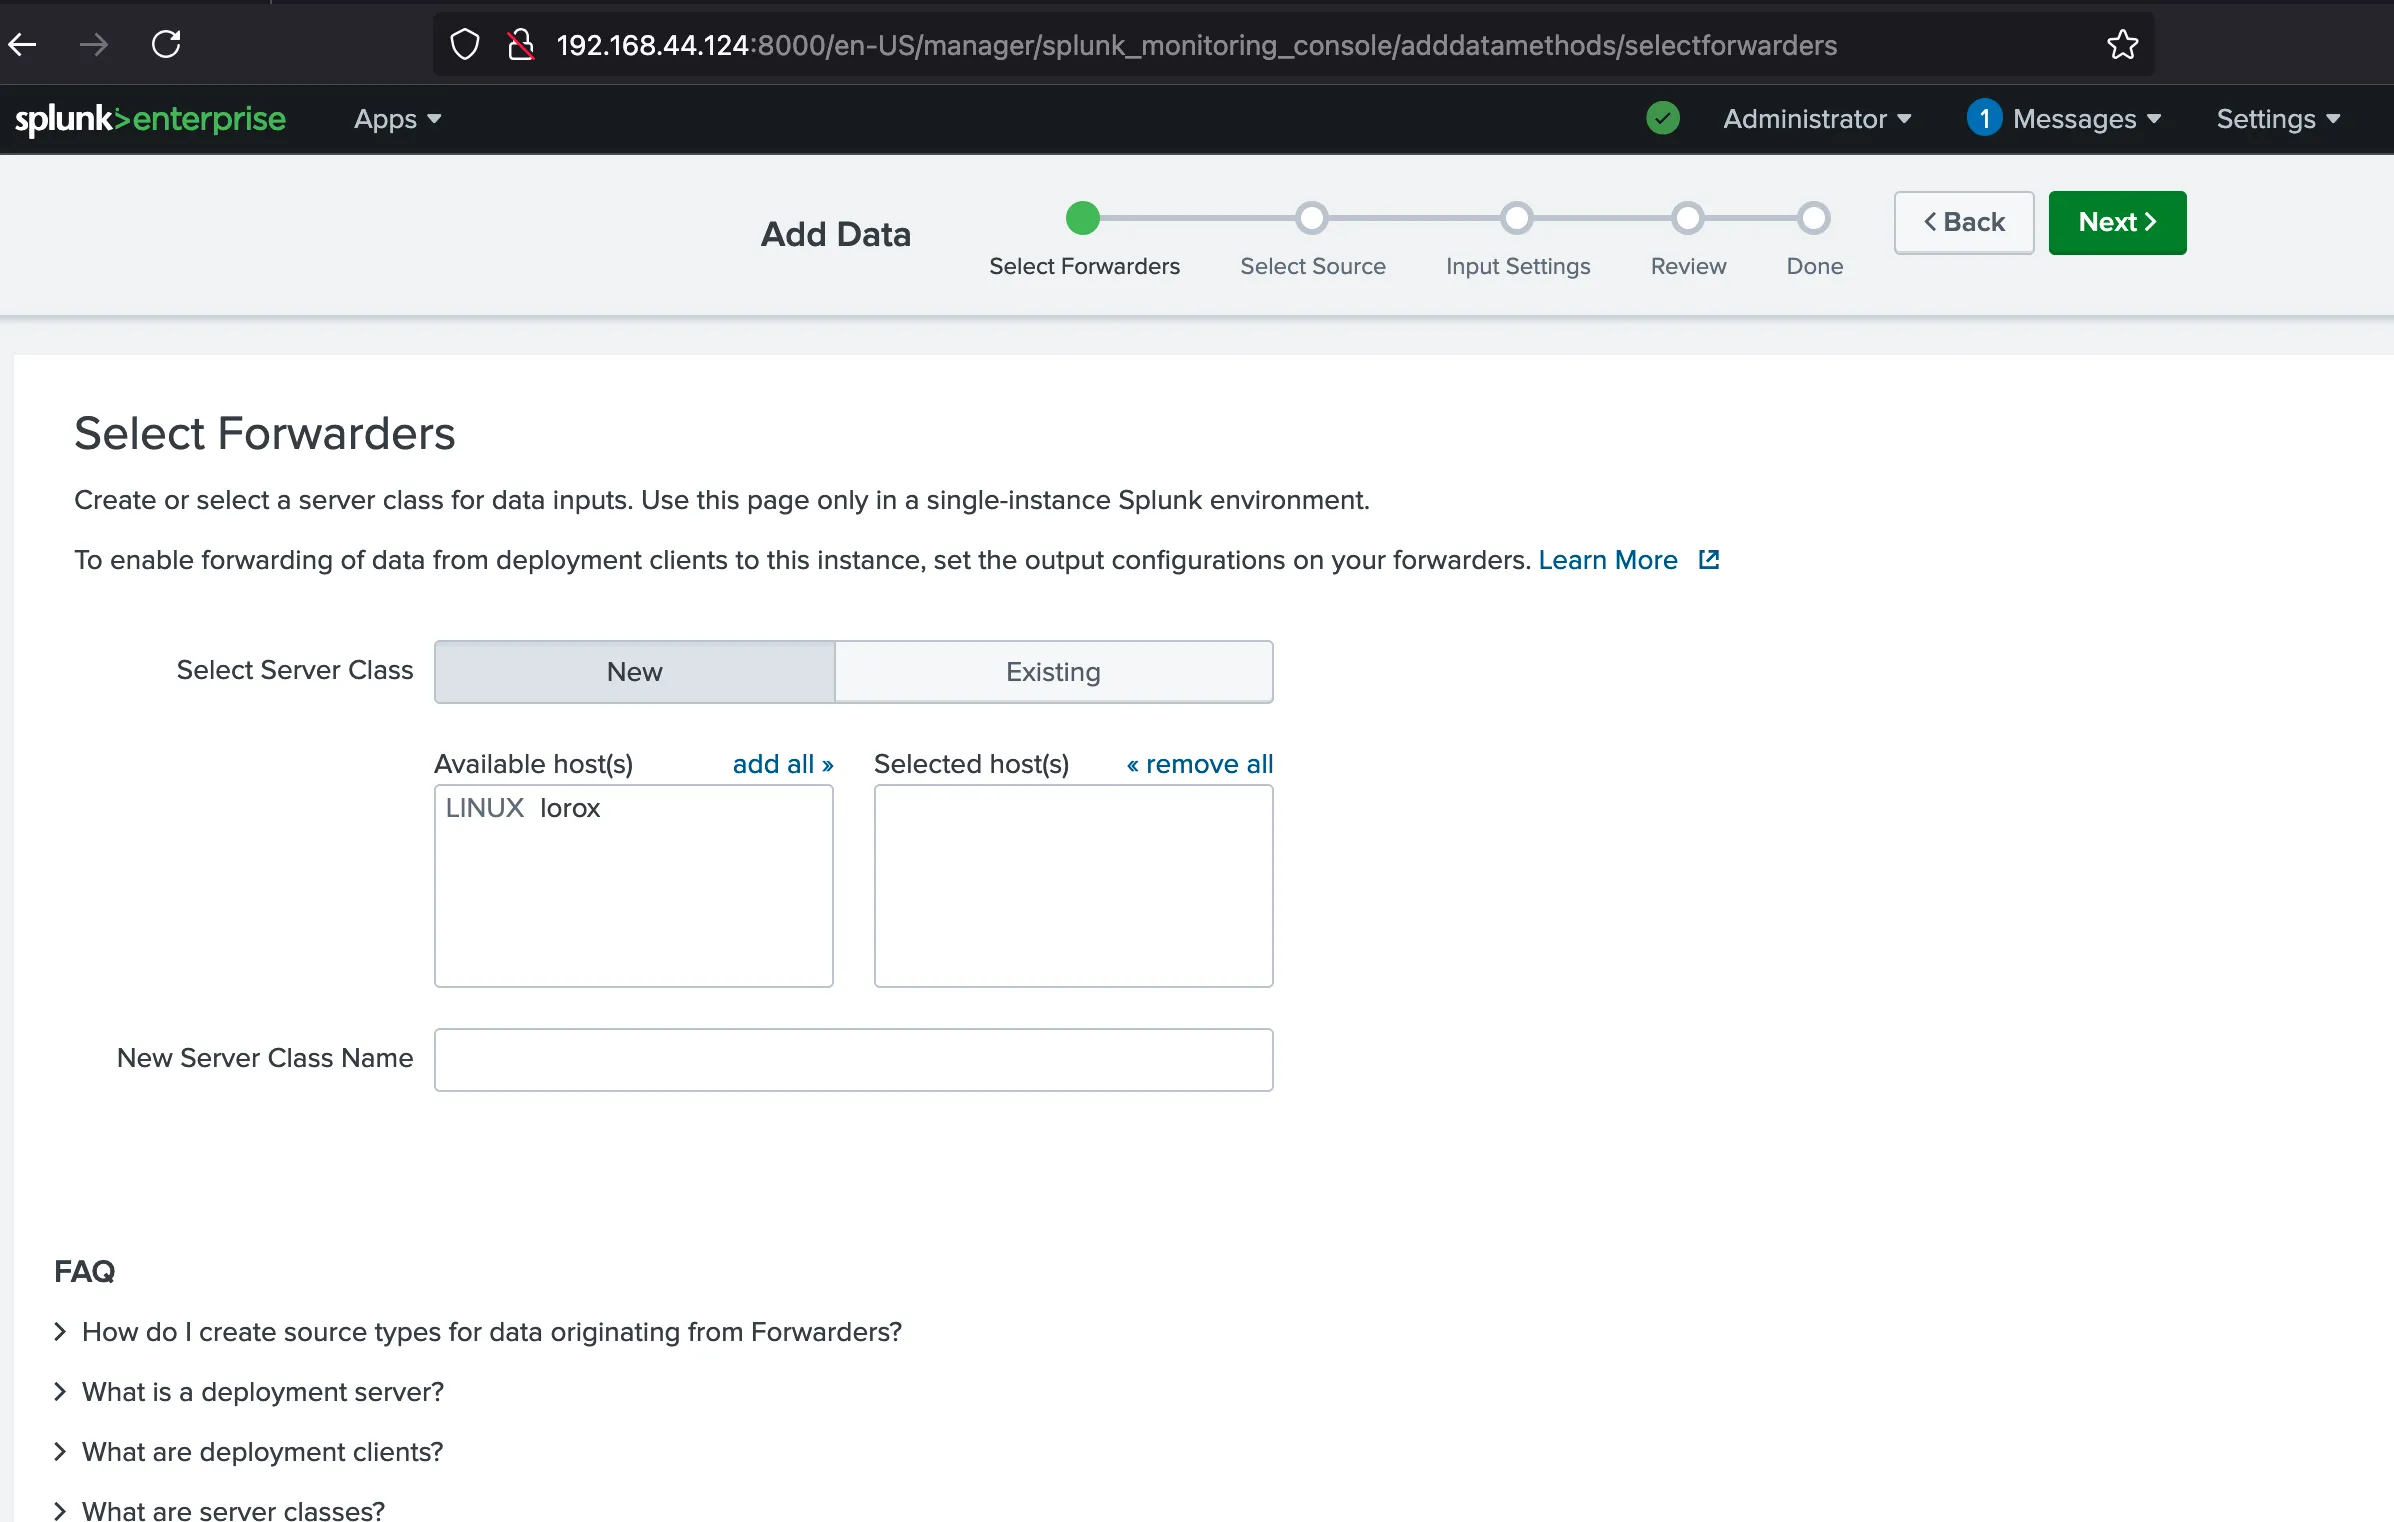Open the Settings menu
This screenshot has height=1522, width=2394.
click(2277, 119)
